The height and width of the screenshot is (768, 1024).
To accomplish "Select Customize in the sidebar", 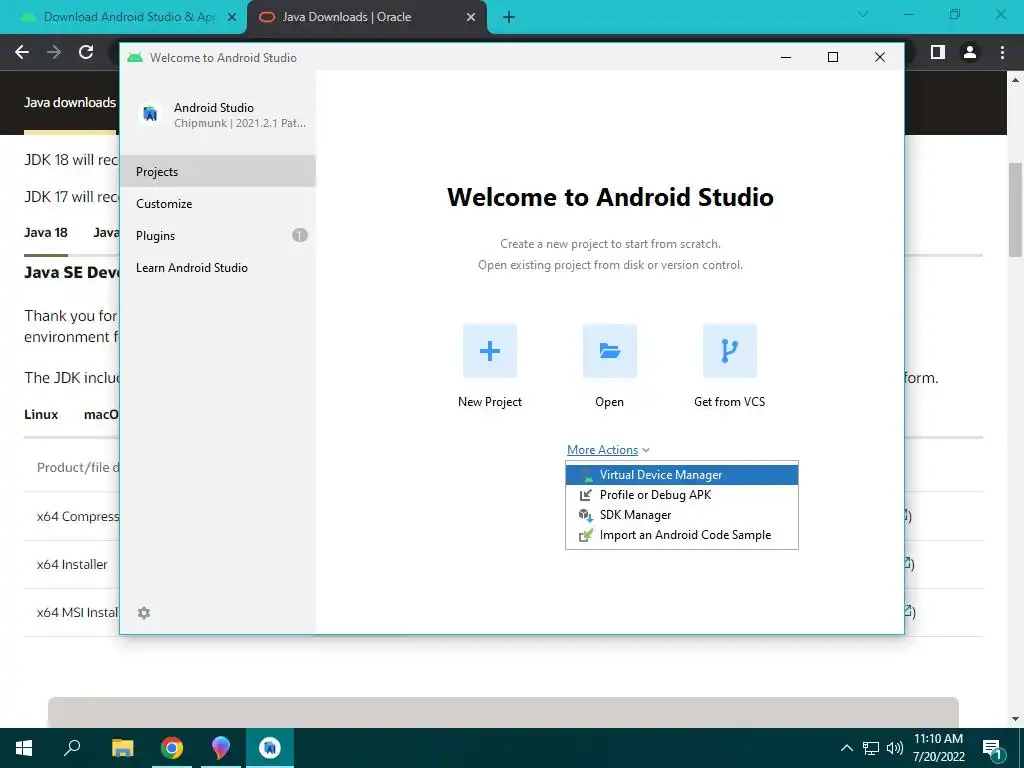I will tap(217, 203).
